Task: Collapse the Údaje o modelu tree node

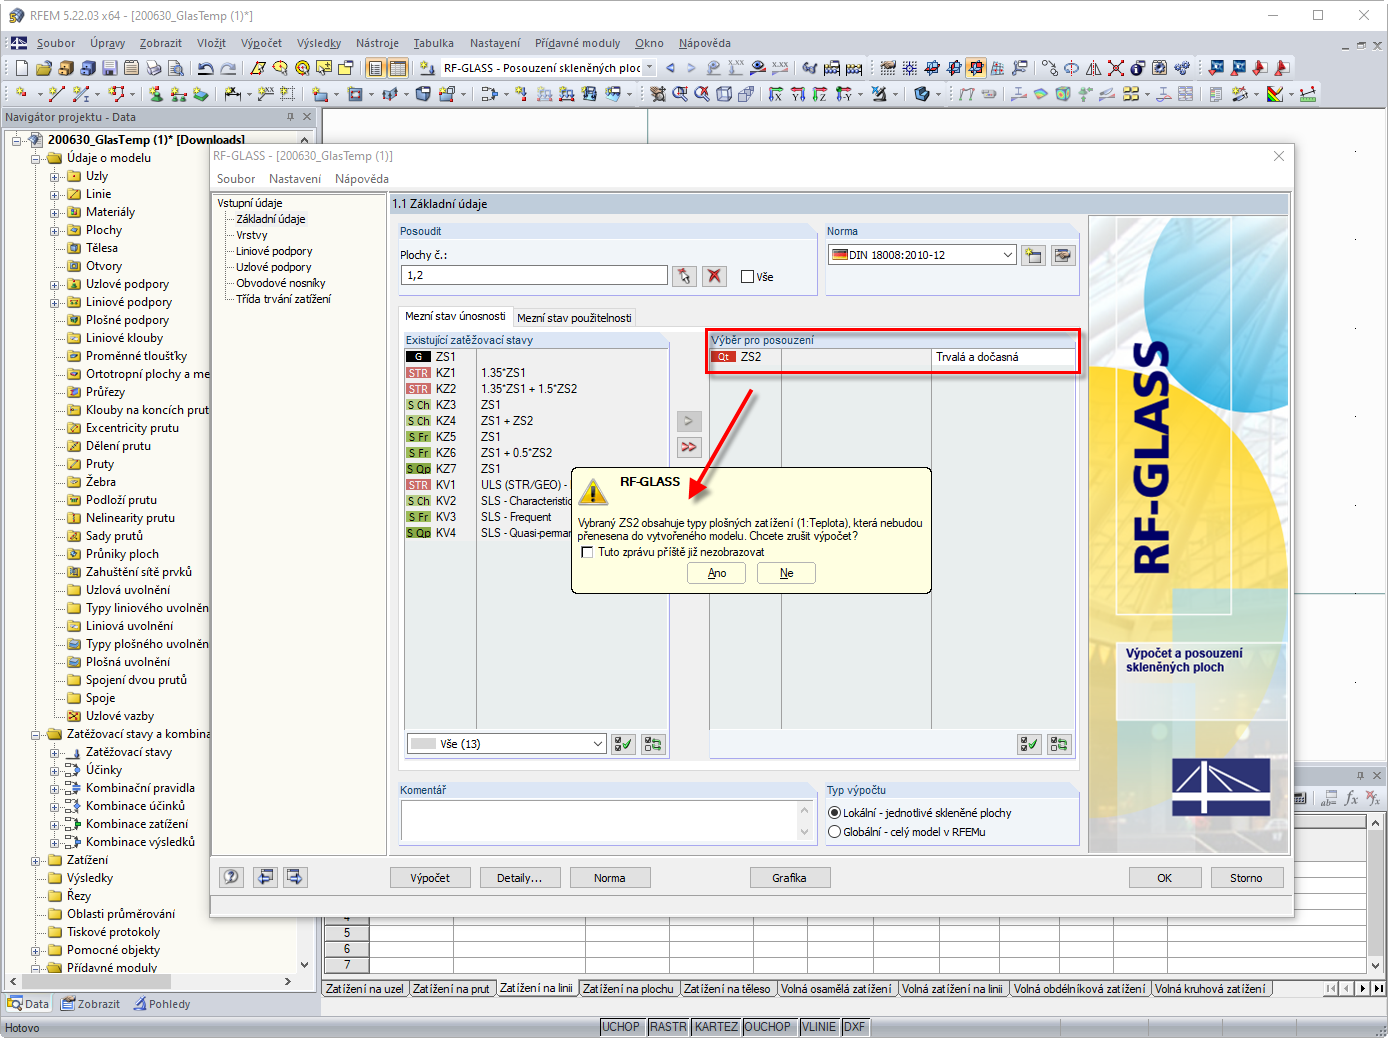Action: pos(36,159)
